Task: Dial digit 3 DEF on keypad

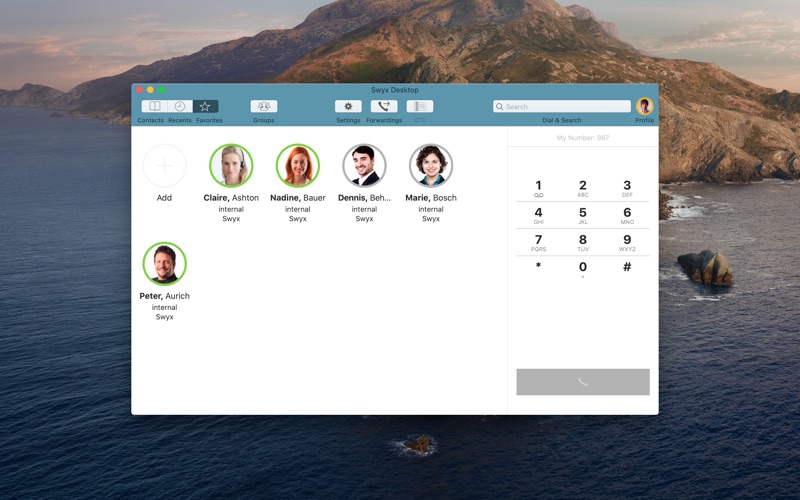Action: tap(627, 188)
